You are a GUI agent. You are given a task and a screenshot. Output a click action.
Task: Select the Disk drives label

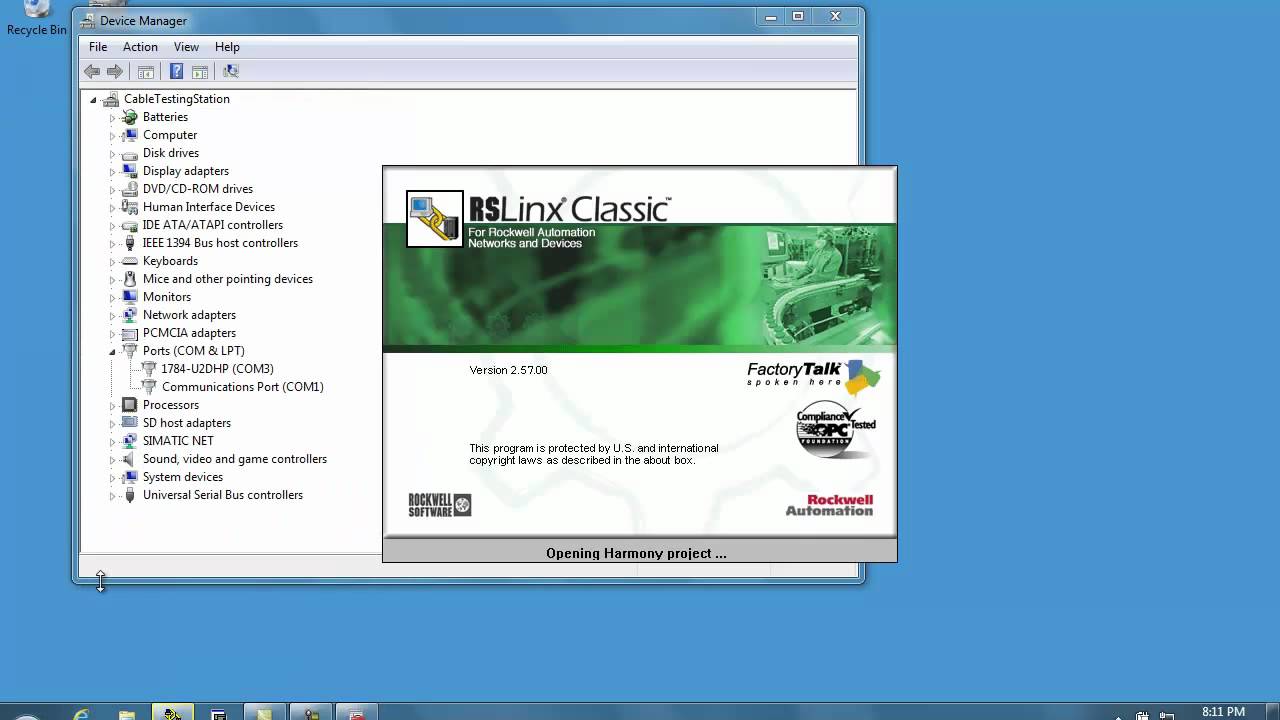tap(171, 153)
